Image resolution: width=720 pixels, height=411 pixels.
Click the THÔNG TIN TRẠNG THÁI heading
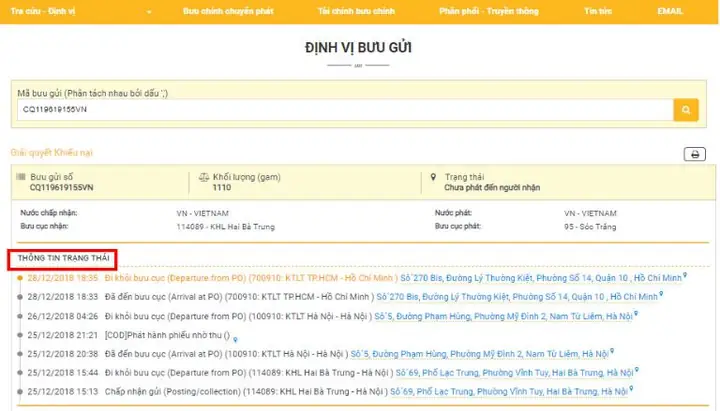point(63,258)
